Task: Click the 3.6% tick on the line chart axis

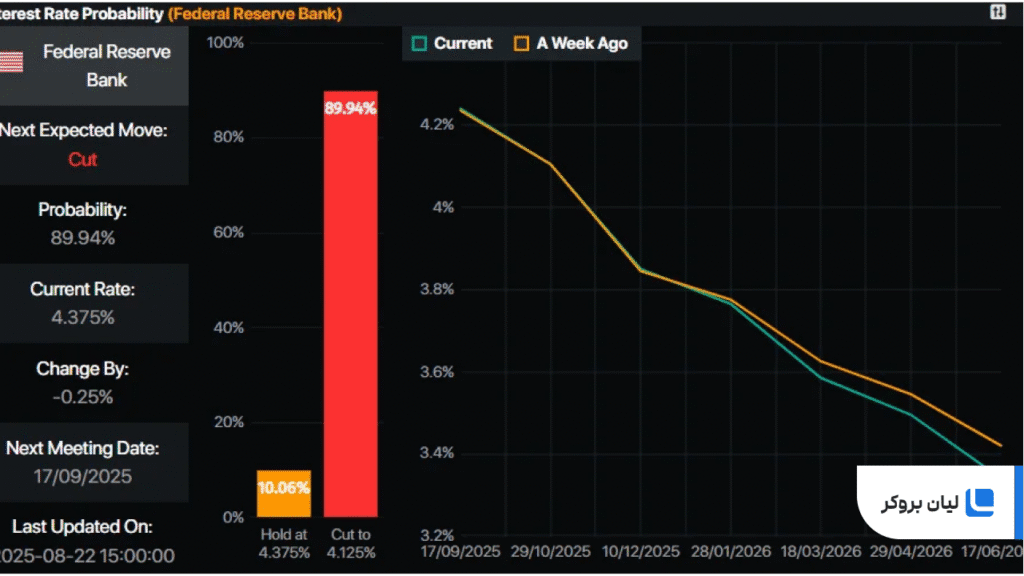Action: 437,372
